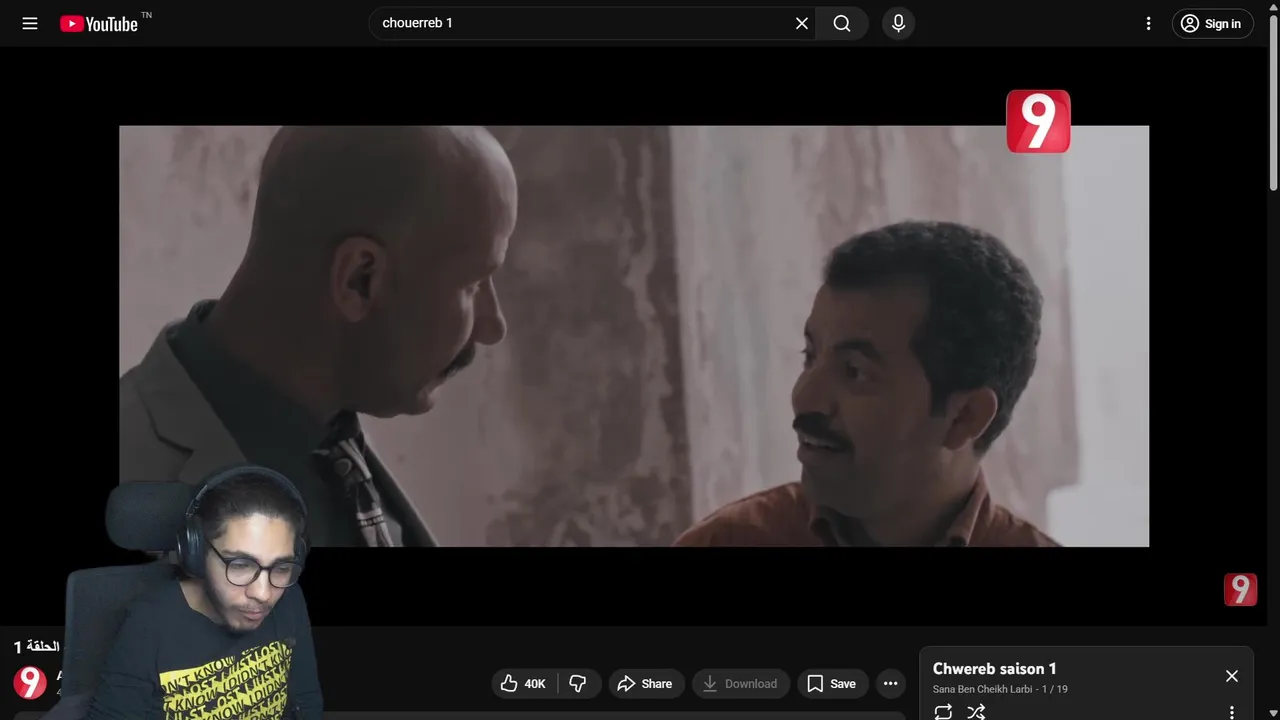Toggle playlist shuffle
Viewport: 1280px width, 720px height.
976,712
